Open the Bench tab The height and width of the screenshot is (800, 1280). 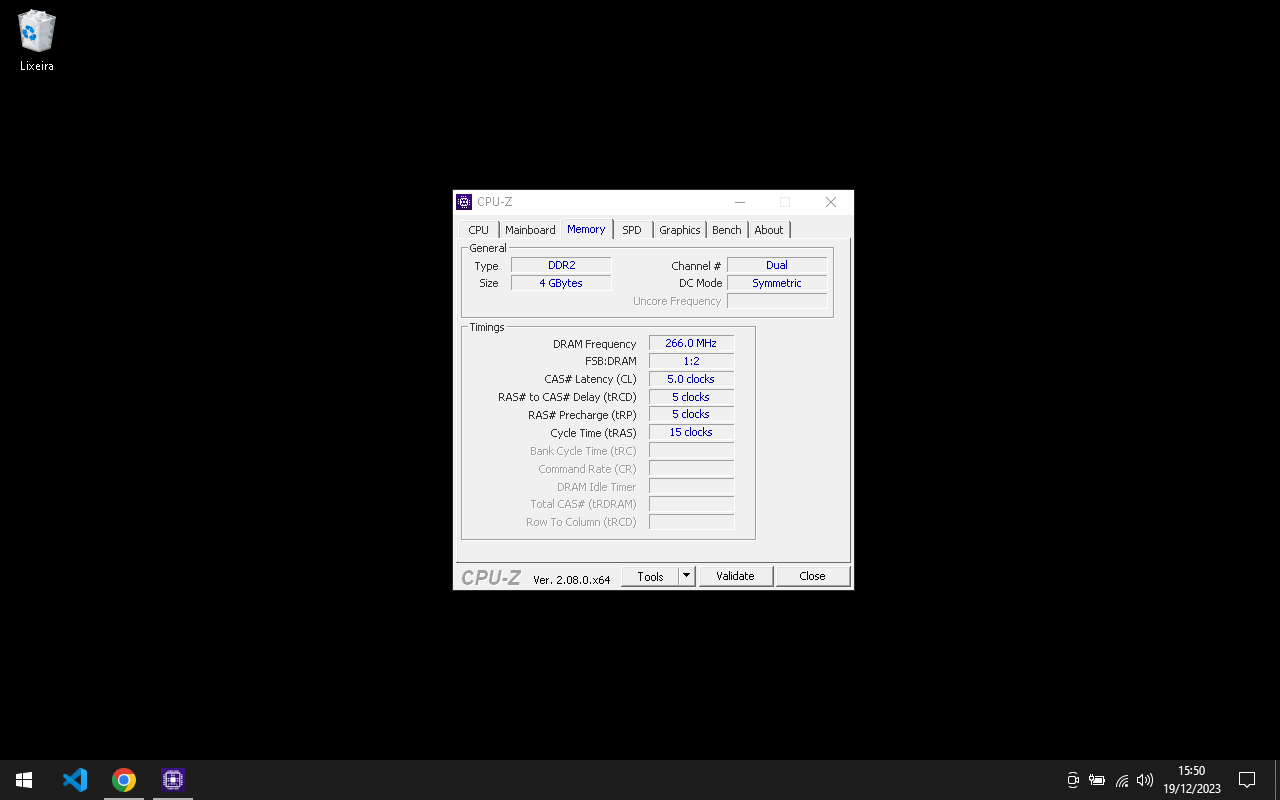click(727, 230)
